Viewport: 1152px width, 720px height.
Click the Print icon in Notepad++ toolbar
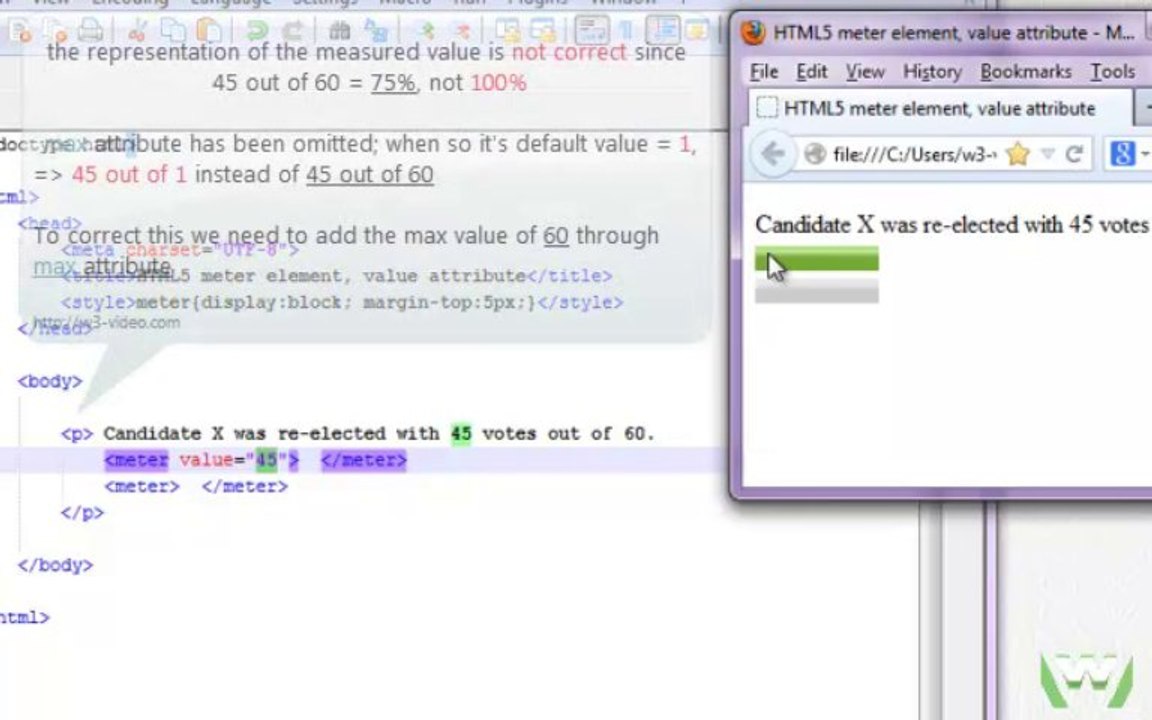pos(90,30)
